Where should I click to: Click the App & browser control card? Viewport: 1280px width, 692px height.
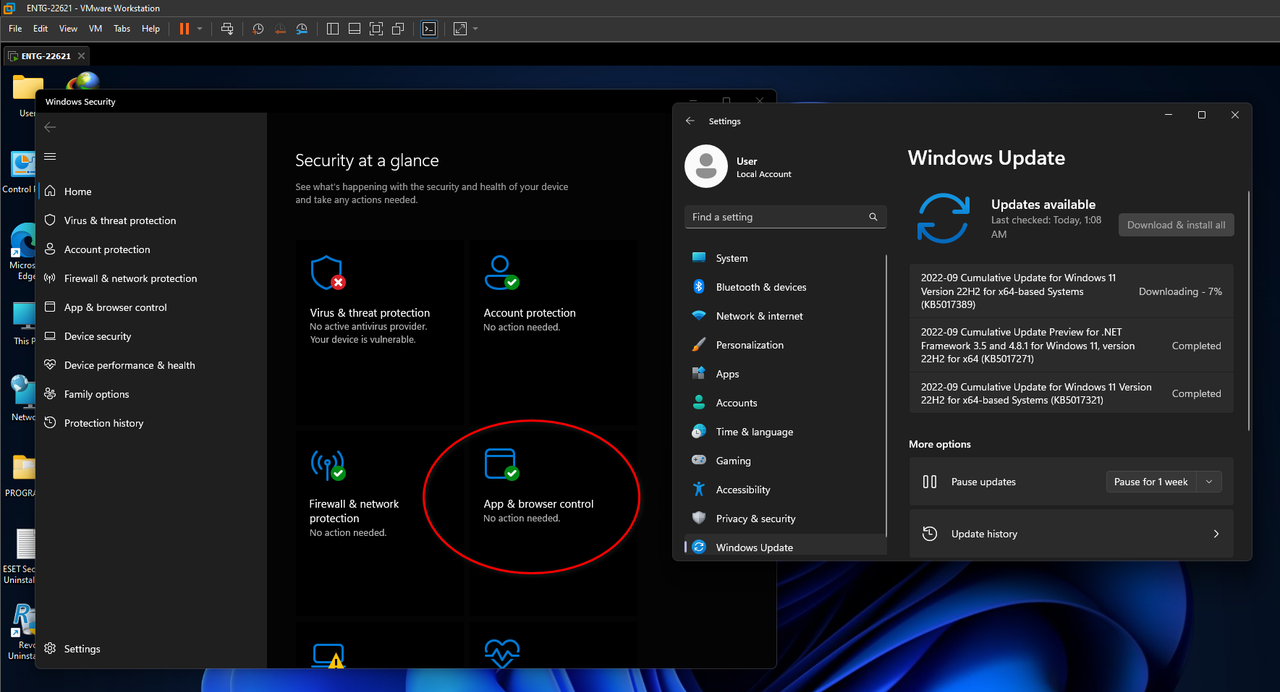[x=552, y=522]
